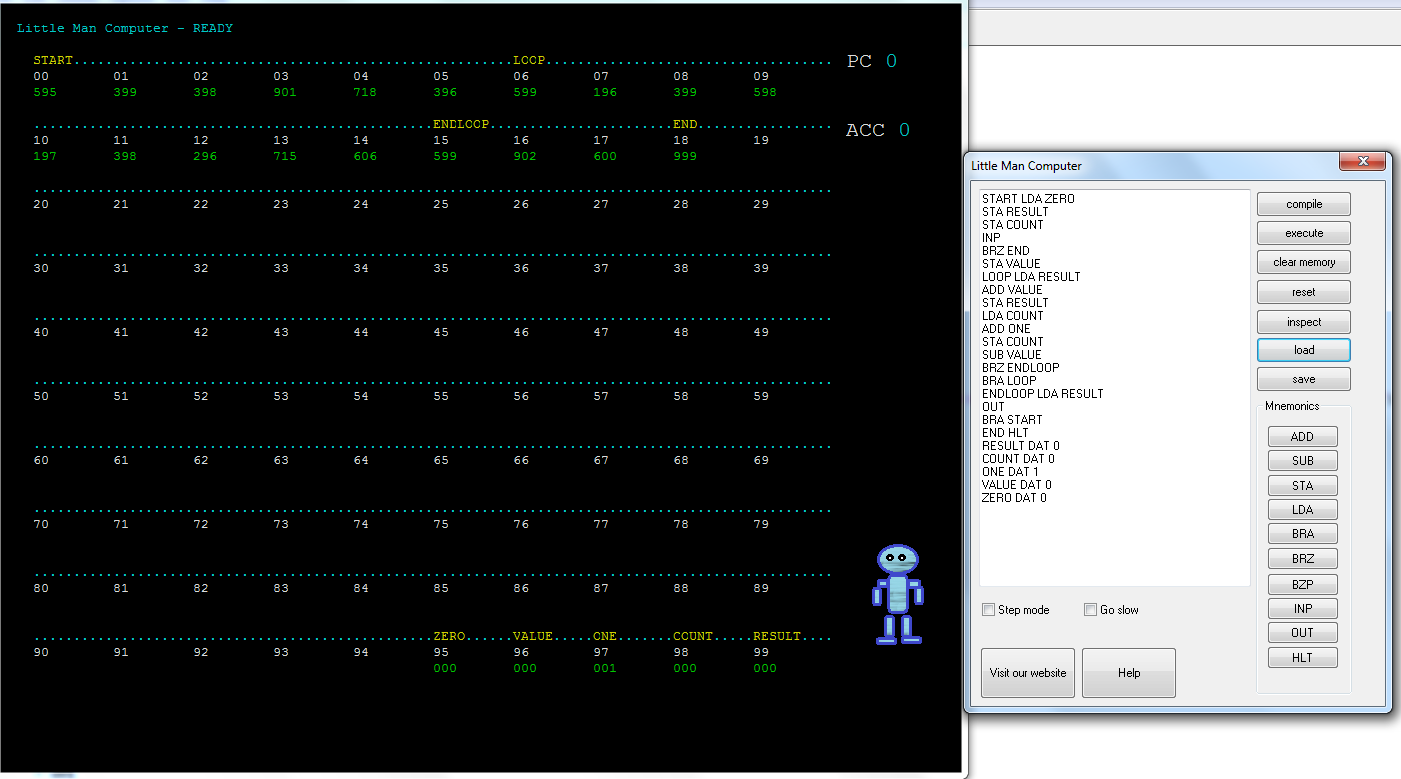Insert the OUT mnemonic
The width and height of the screenshot is (1401, 779).
pos(1302,633)
